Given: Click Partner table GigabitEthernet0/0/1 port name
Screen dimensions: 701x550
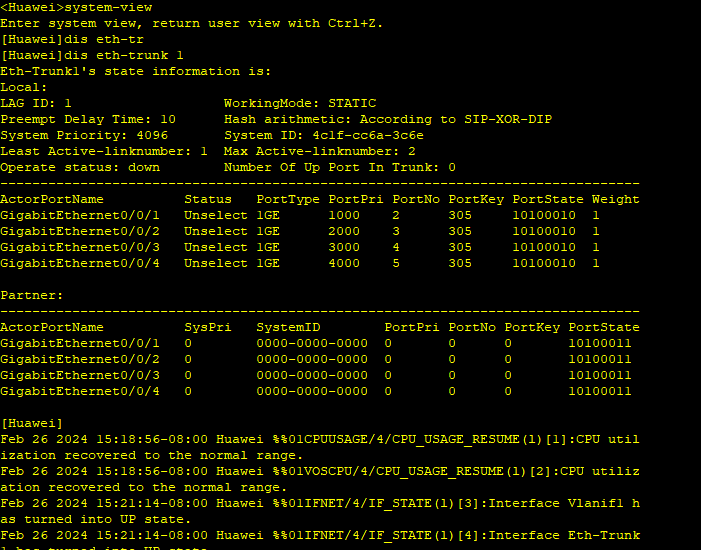Looking at the screenshot, I should pyautogui.click(x=80, y=344).
